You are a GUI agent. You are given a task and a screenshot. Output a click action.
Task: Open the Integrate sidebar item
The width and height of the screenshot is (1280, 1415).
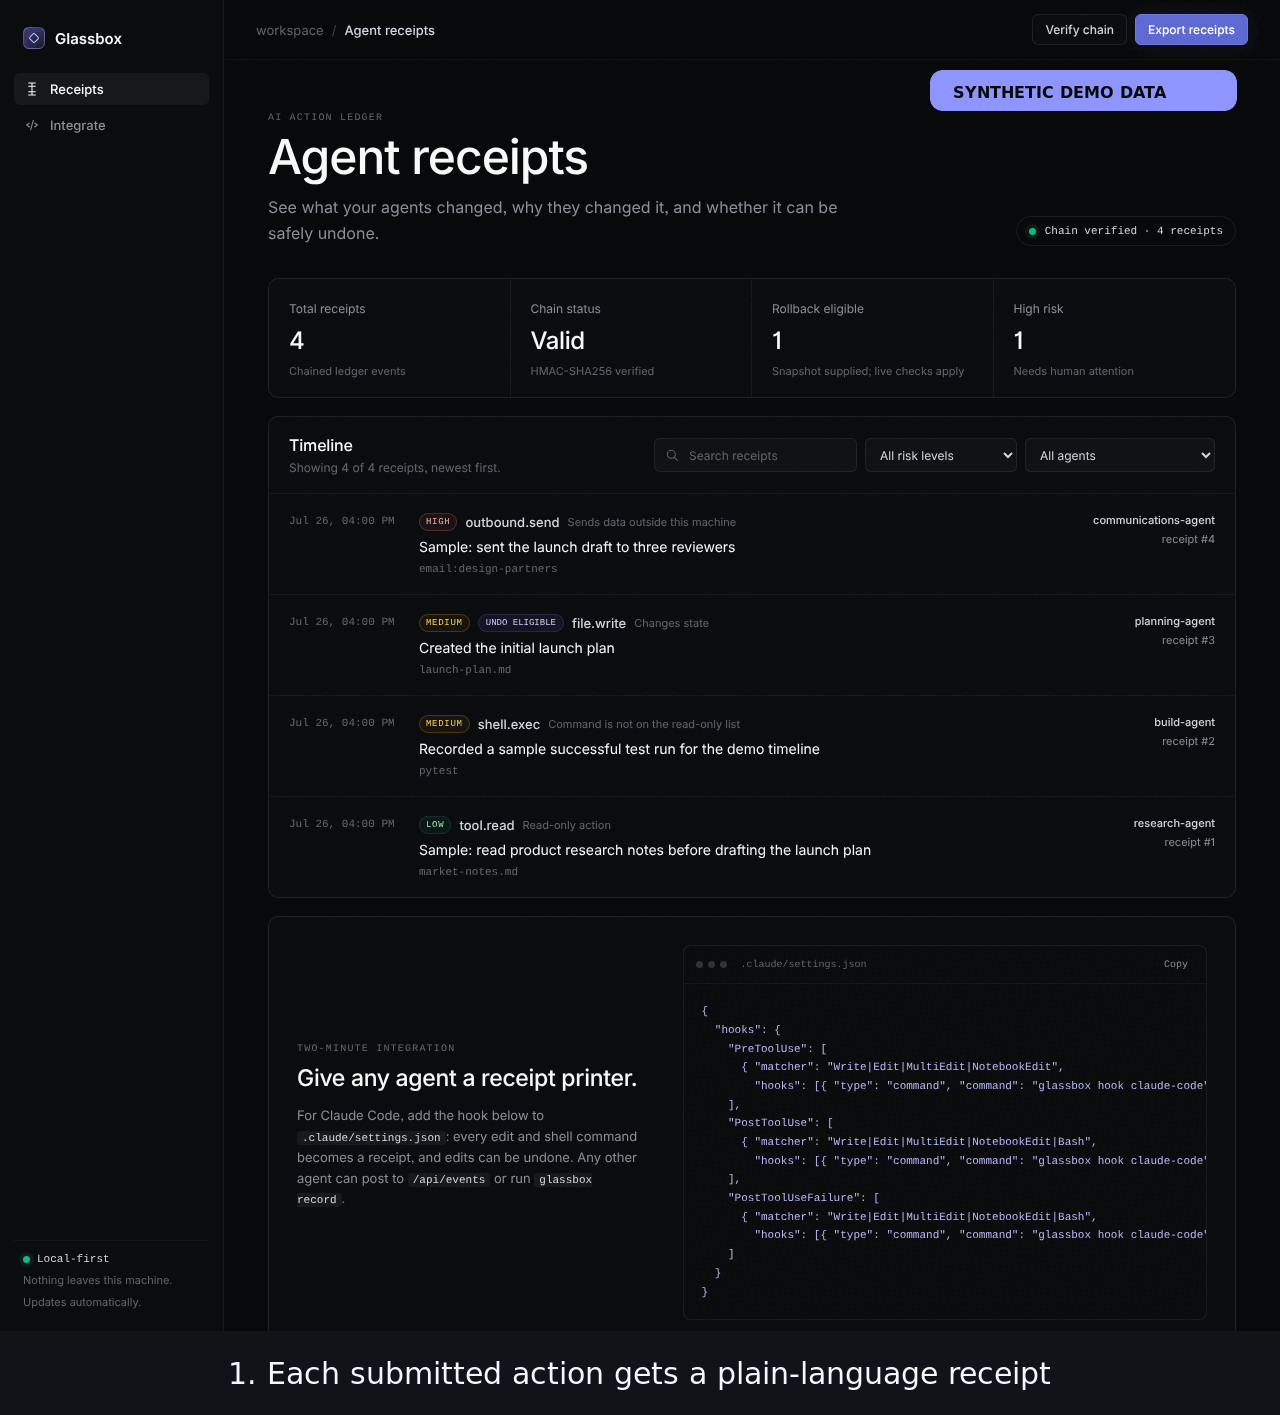pos(111,125)
